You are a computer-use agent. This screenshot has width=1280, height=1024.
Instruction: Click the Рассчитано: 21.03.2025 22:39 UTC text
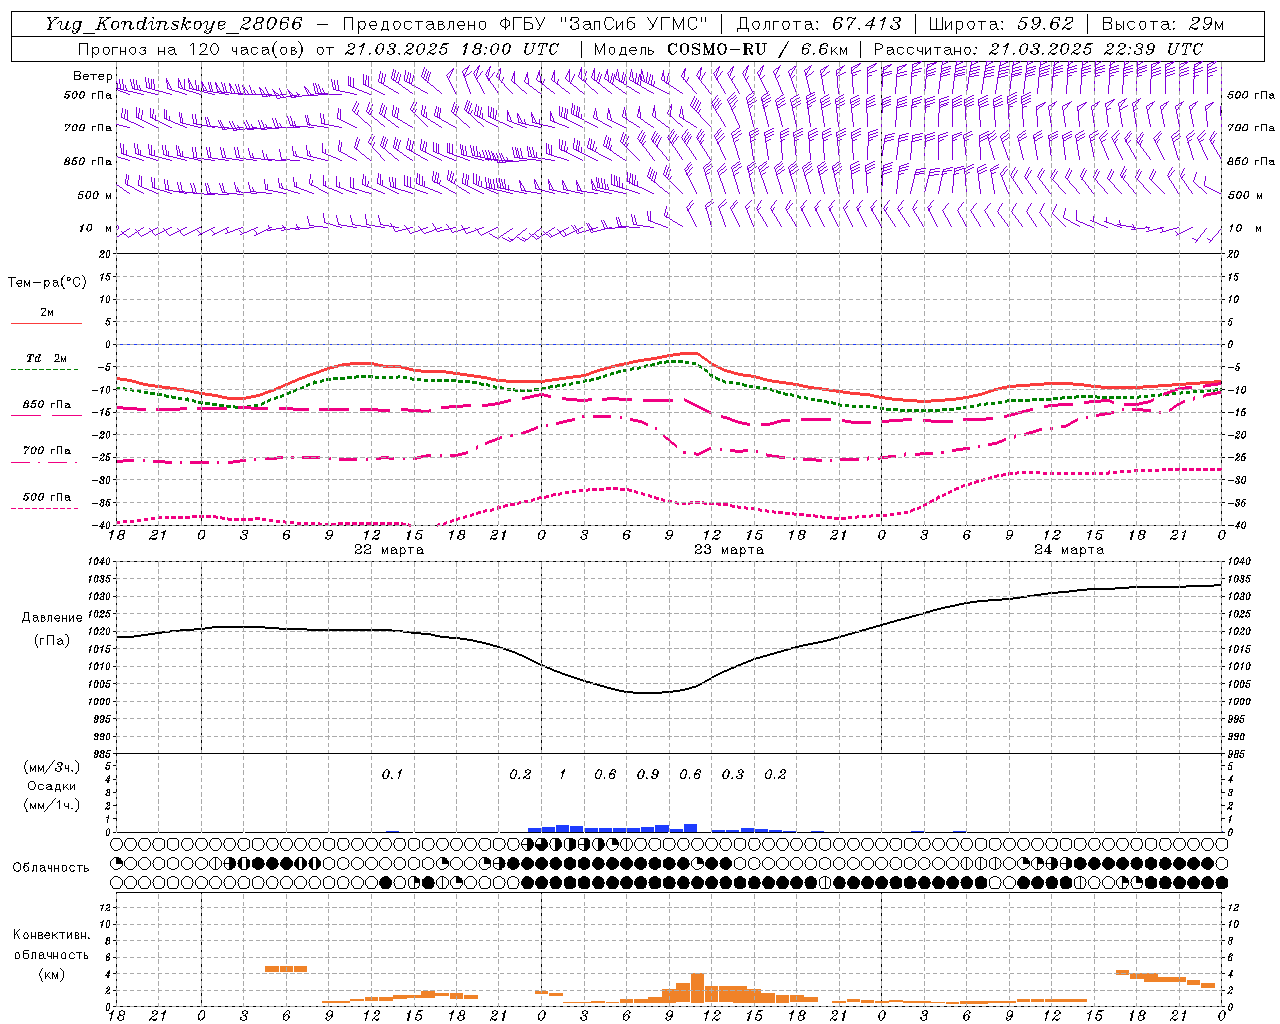tap(1038, 49)
